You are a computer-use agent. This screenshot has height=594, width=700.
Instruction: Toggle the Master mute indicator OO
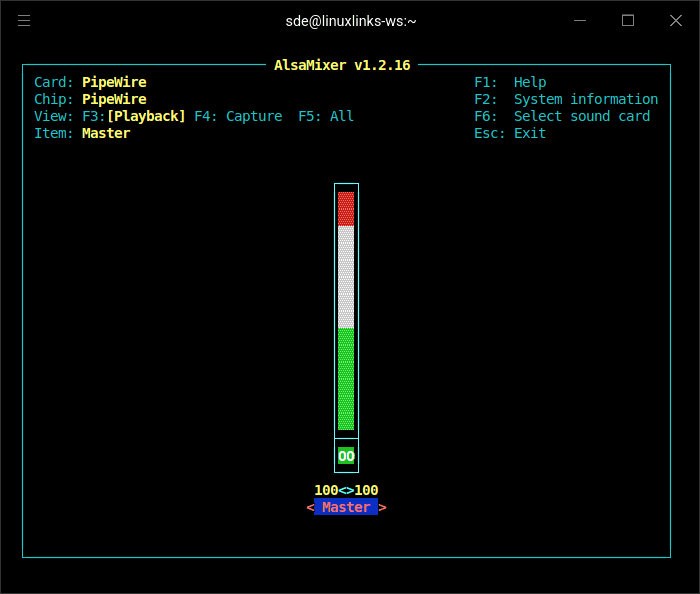[346, 456]
